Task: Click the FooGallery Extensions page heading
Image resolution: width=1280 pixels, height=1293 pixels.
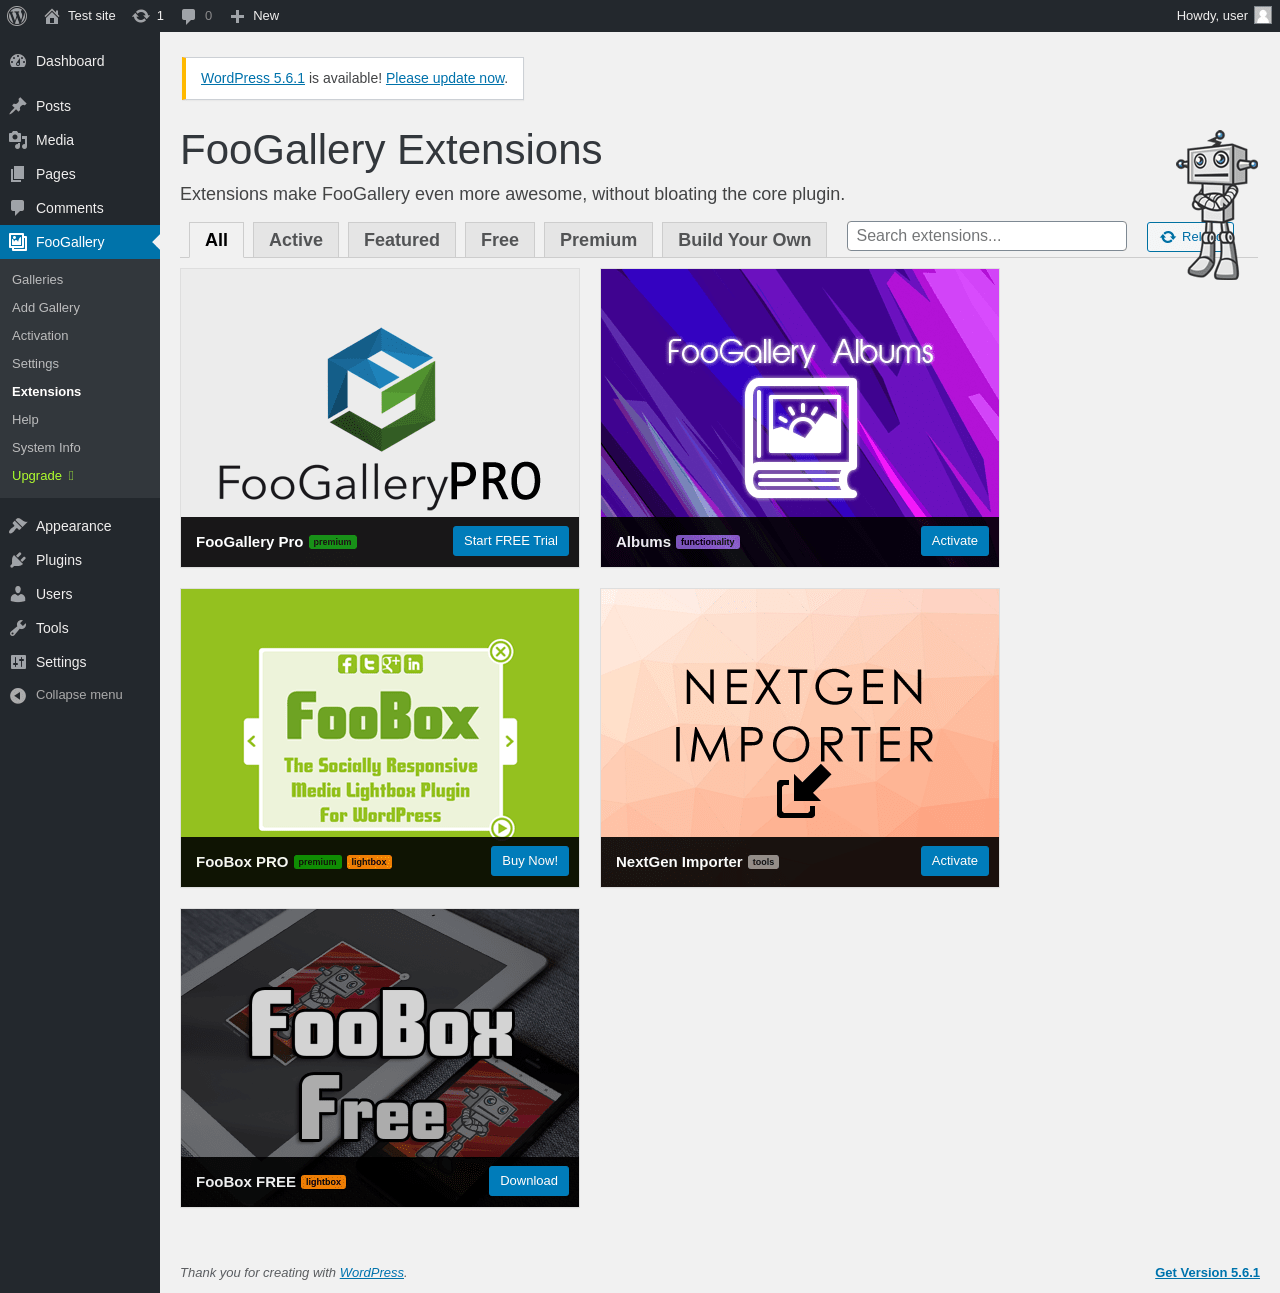Action: click(391, 150)
